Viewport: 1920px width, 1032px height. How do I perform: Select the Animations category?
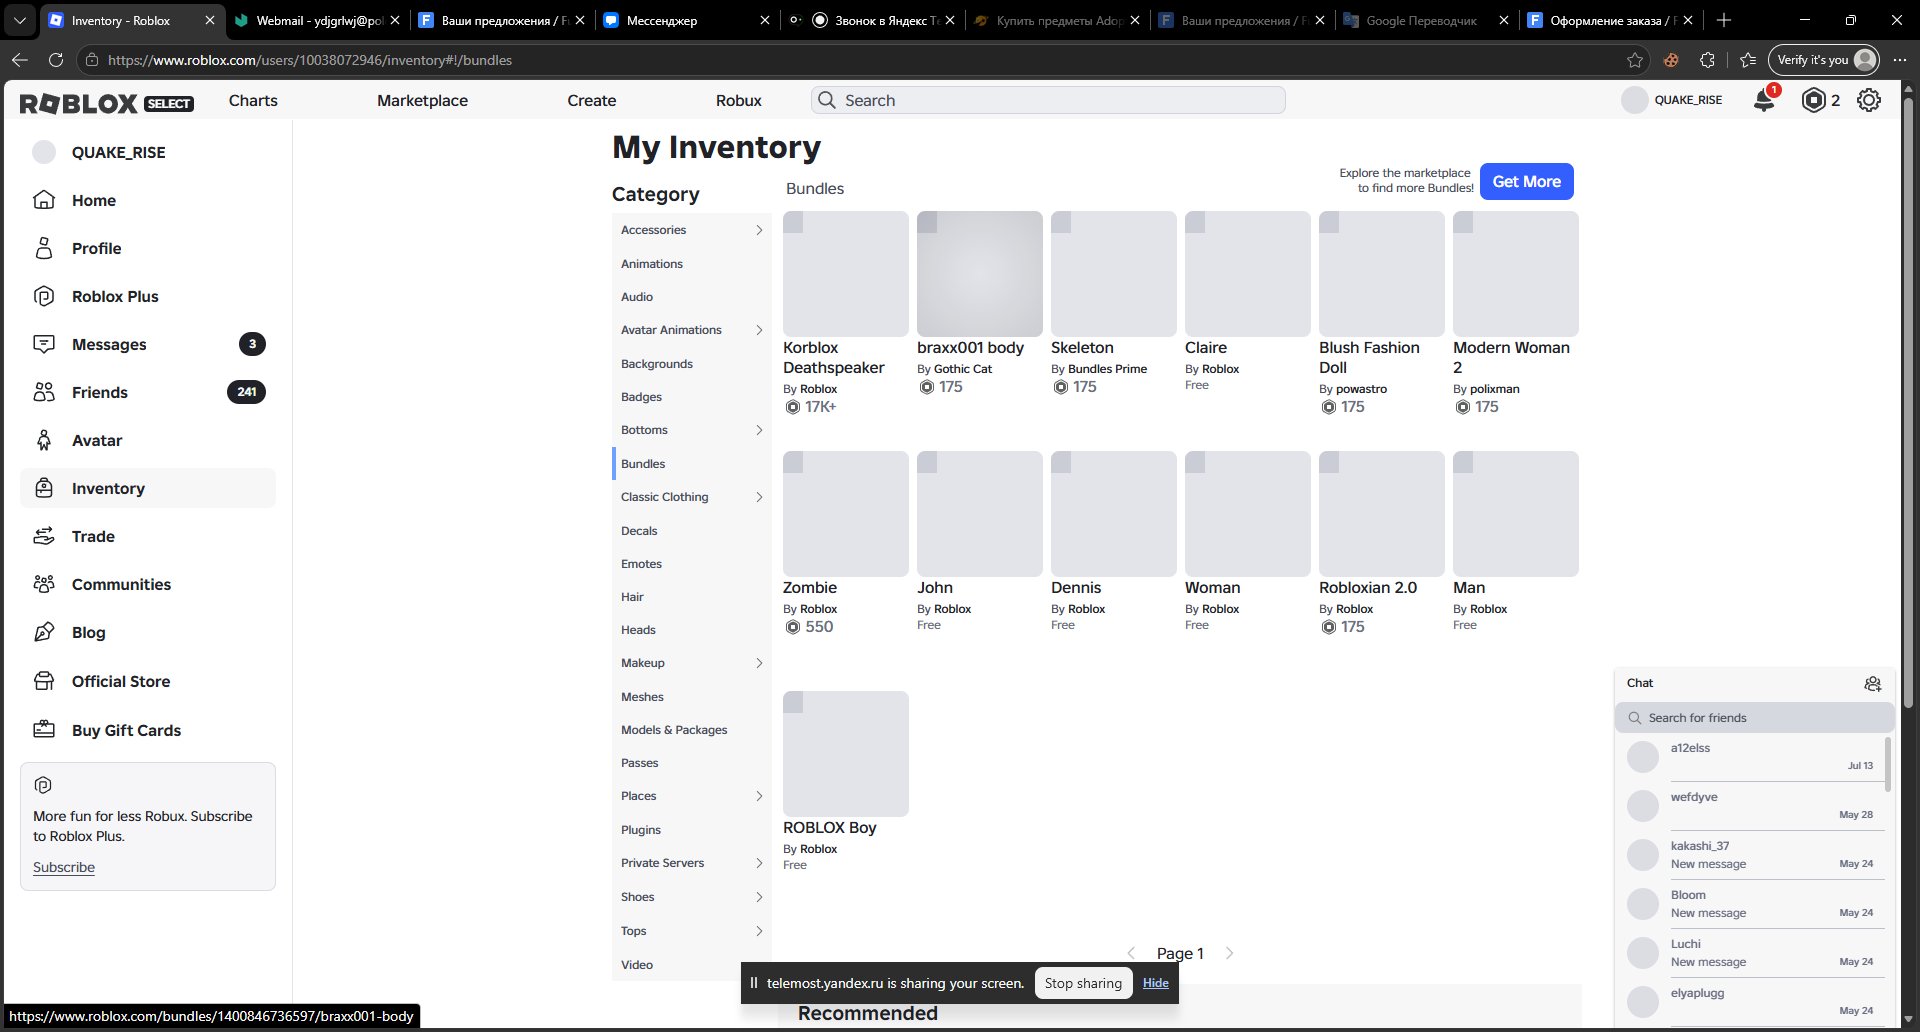click(x=652, y=264)
